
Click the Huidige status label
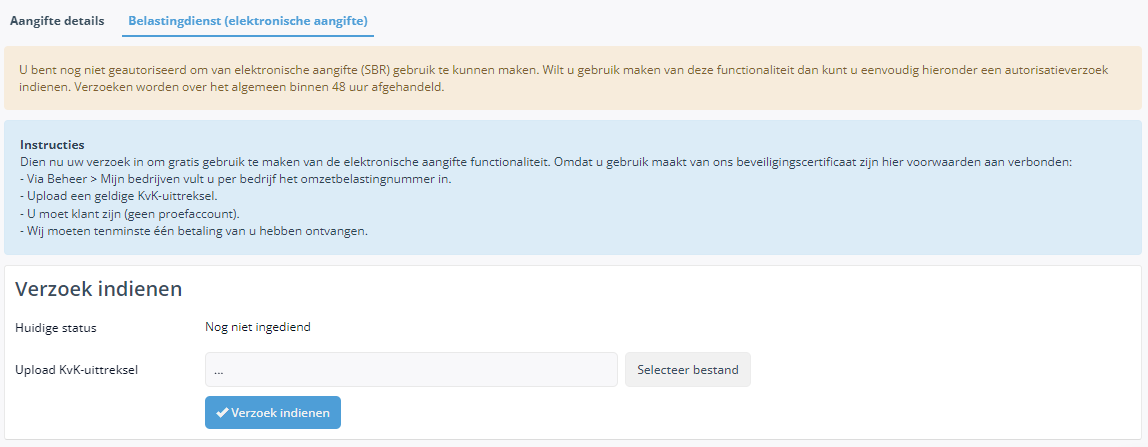pos(56,328)
